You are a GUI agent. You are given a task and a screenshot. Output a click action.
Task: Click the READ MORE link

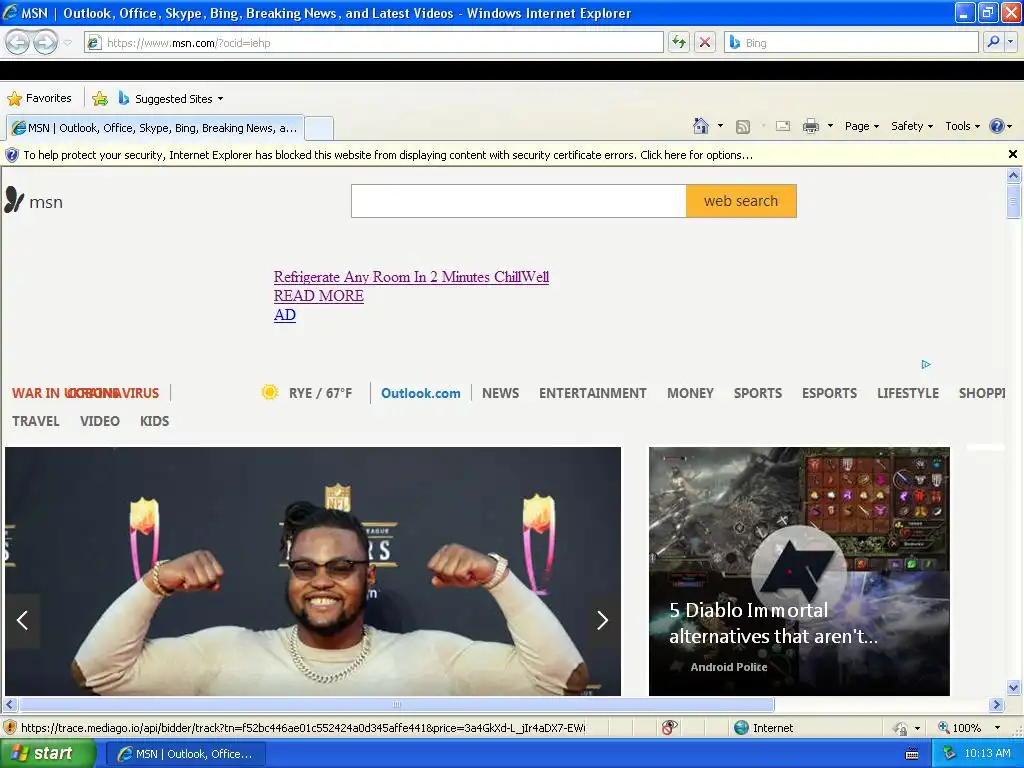point(319,296)
